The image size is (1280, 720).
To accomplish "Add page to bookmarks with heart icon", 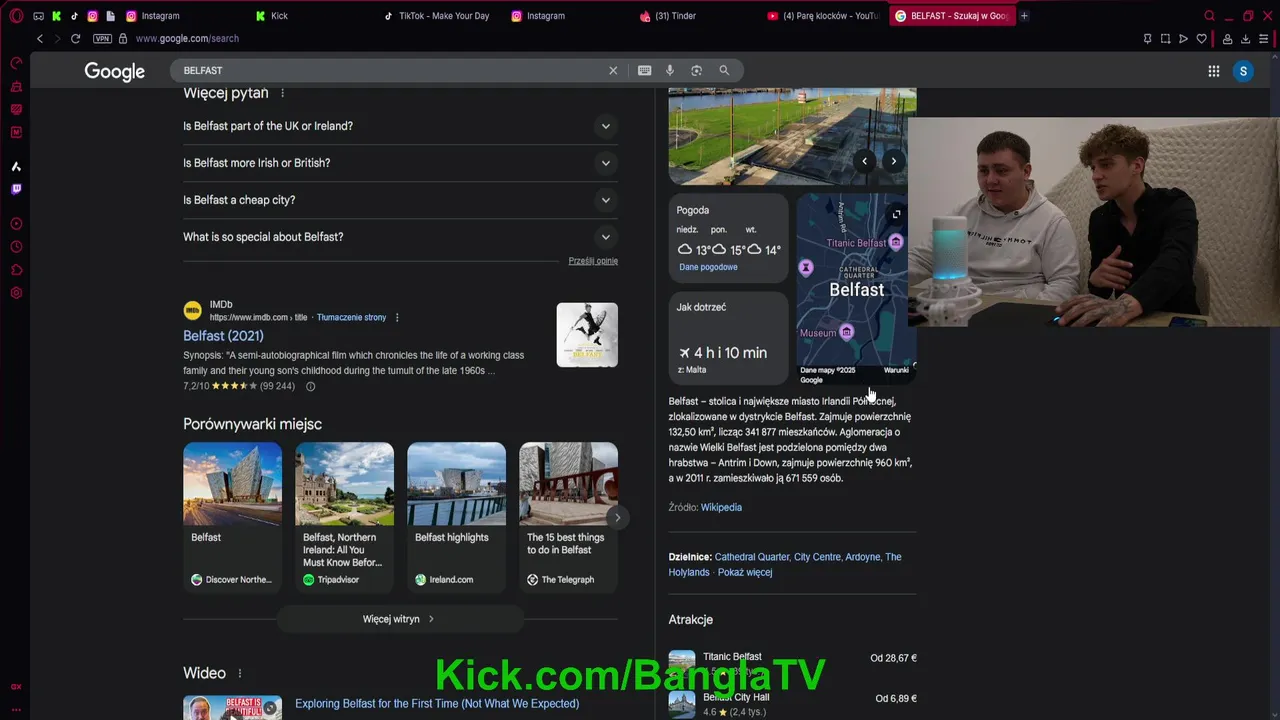I will 1202,39.
